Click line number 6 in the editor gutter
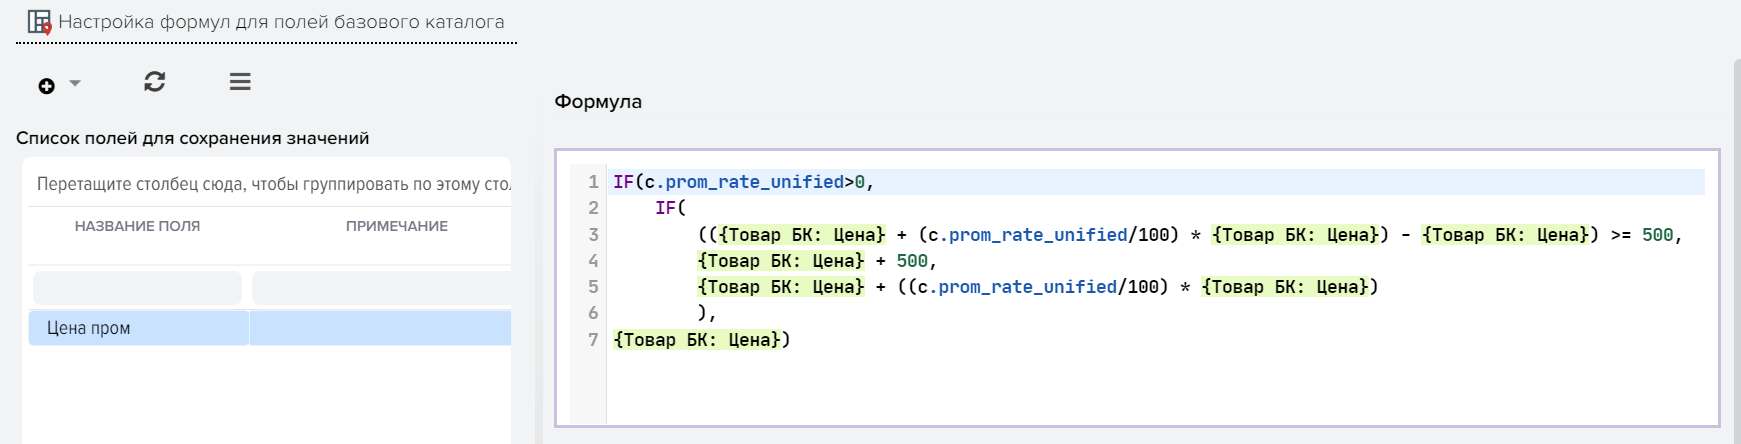Screen dimensions: 1741x444 [593, 313]
